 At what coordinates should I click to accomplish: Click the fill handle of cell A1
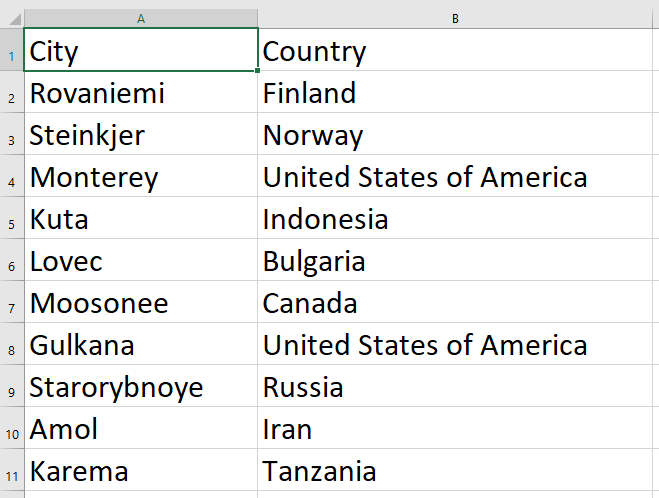[x=257, y=71]
